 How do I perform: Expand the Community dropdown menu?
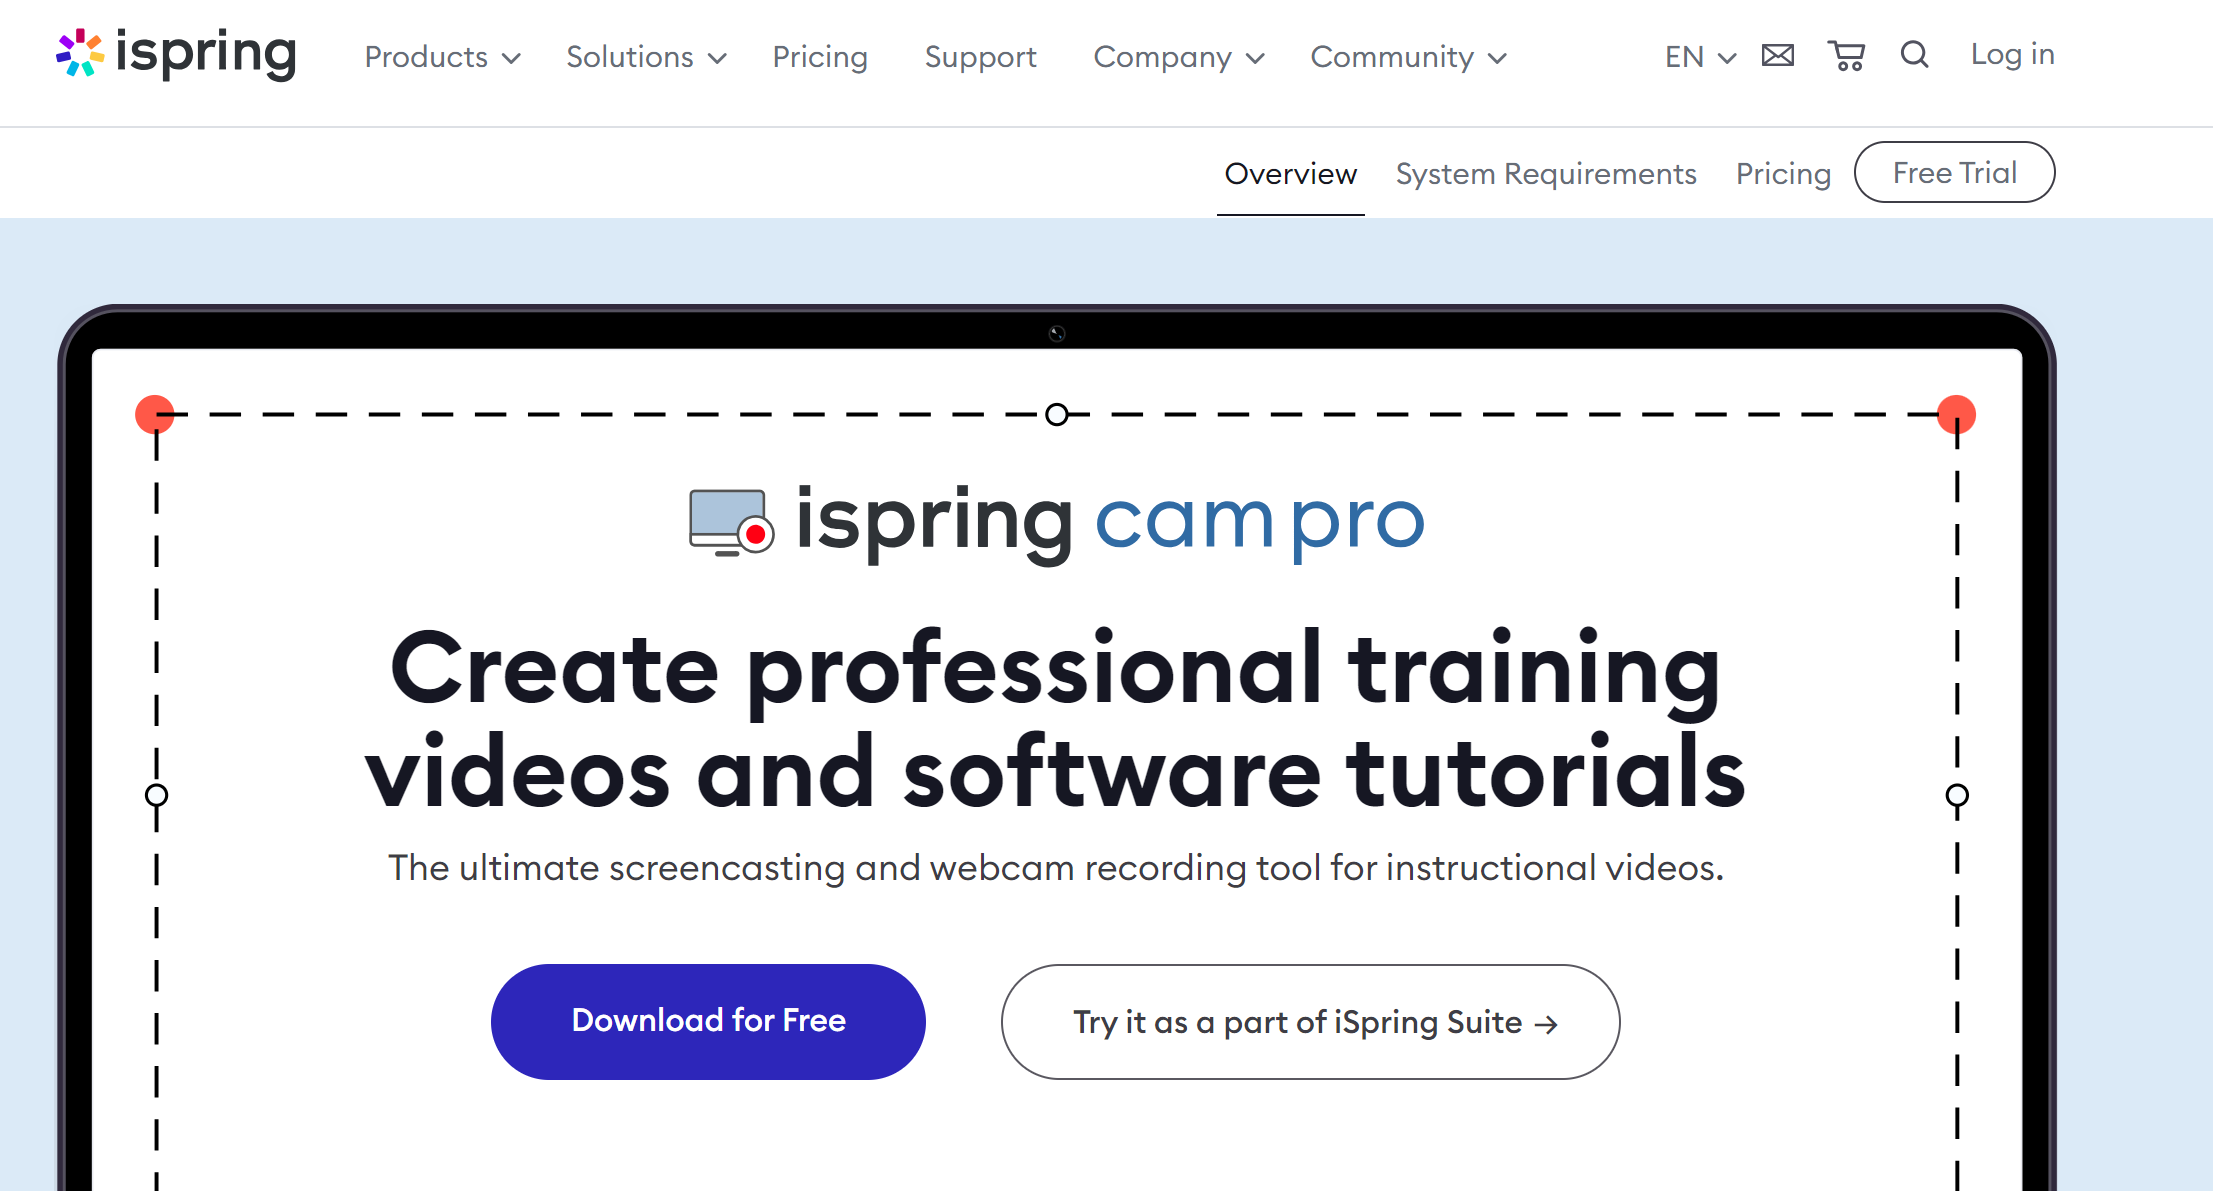click(1408, 57)
